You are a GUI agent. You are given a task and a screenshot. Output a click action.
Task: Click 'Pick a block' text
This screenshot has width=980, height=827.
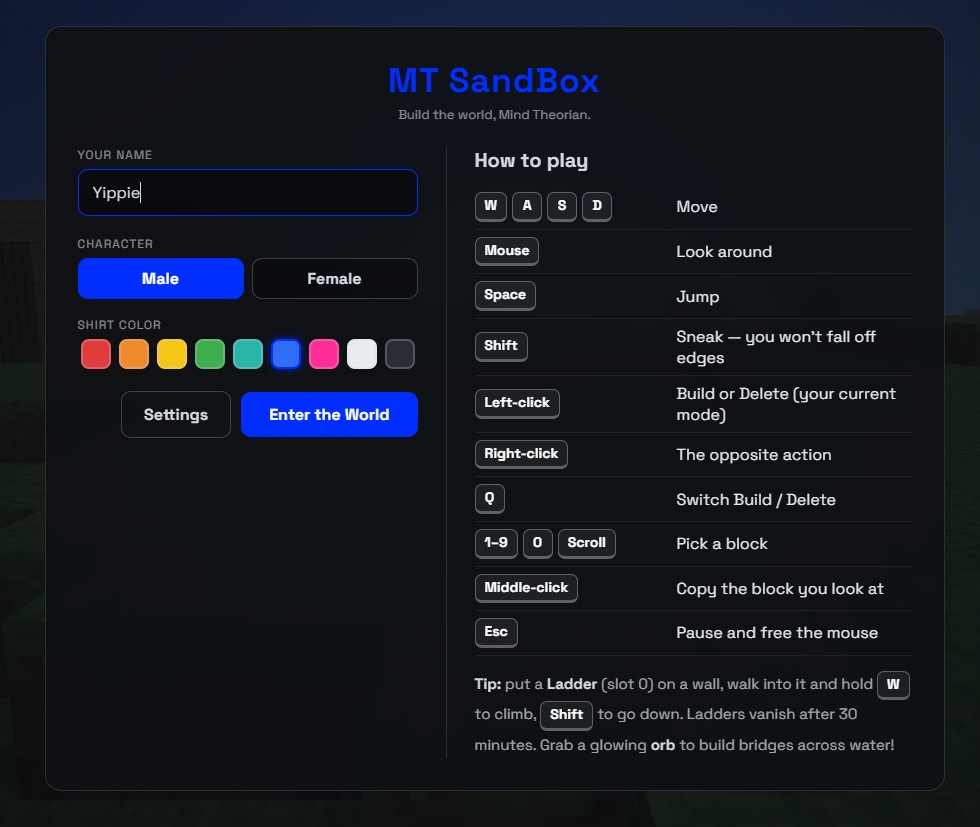[x=722, y=544]
